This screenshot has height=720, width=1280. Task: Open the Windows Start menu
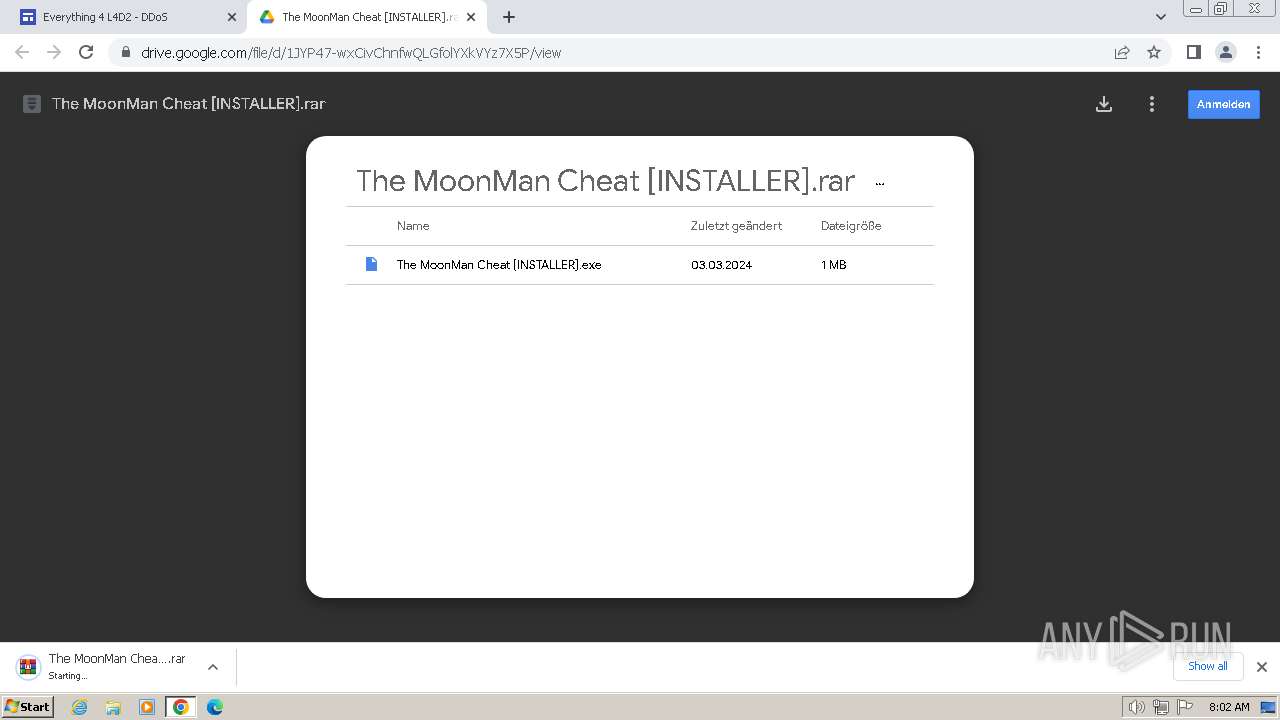28,706
